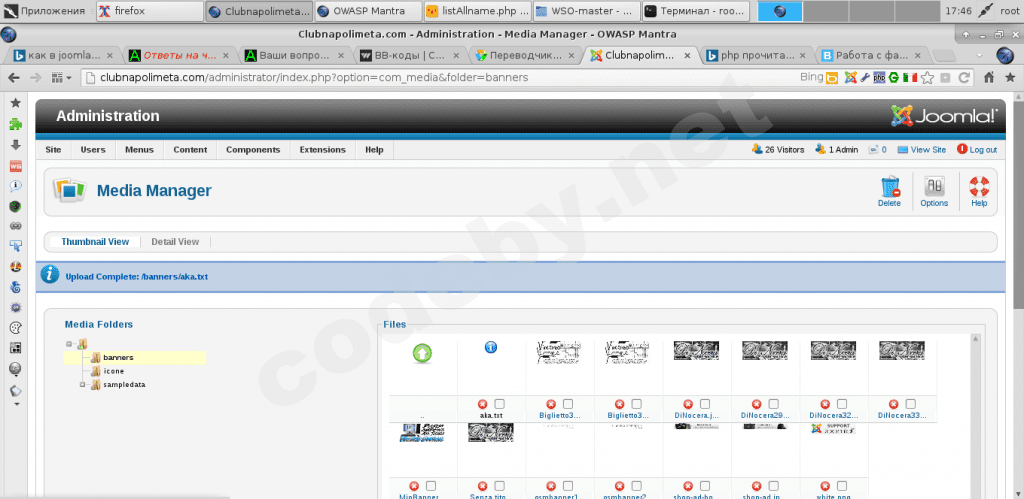
Task: Tick the checkbox for DiNocera29...
Action: pos(773,404)
